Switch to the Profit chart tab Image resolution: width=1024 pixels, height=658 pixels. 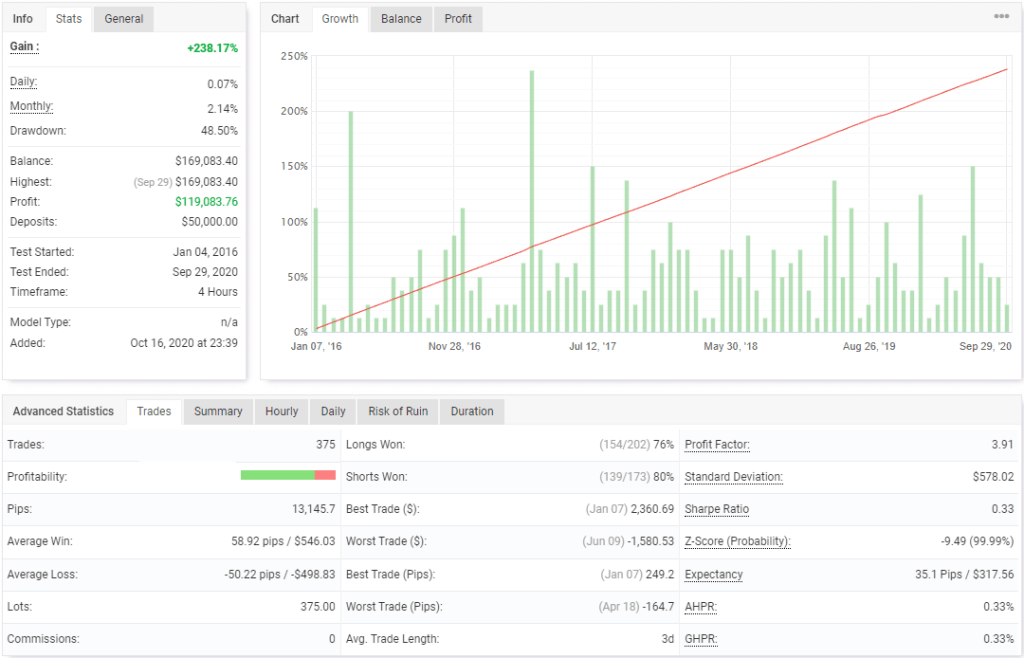click(x=457, y=18)
